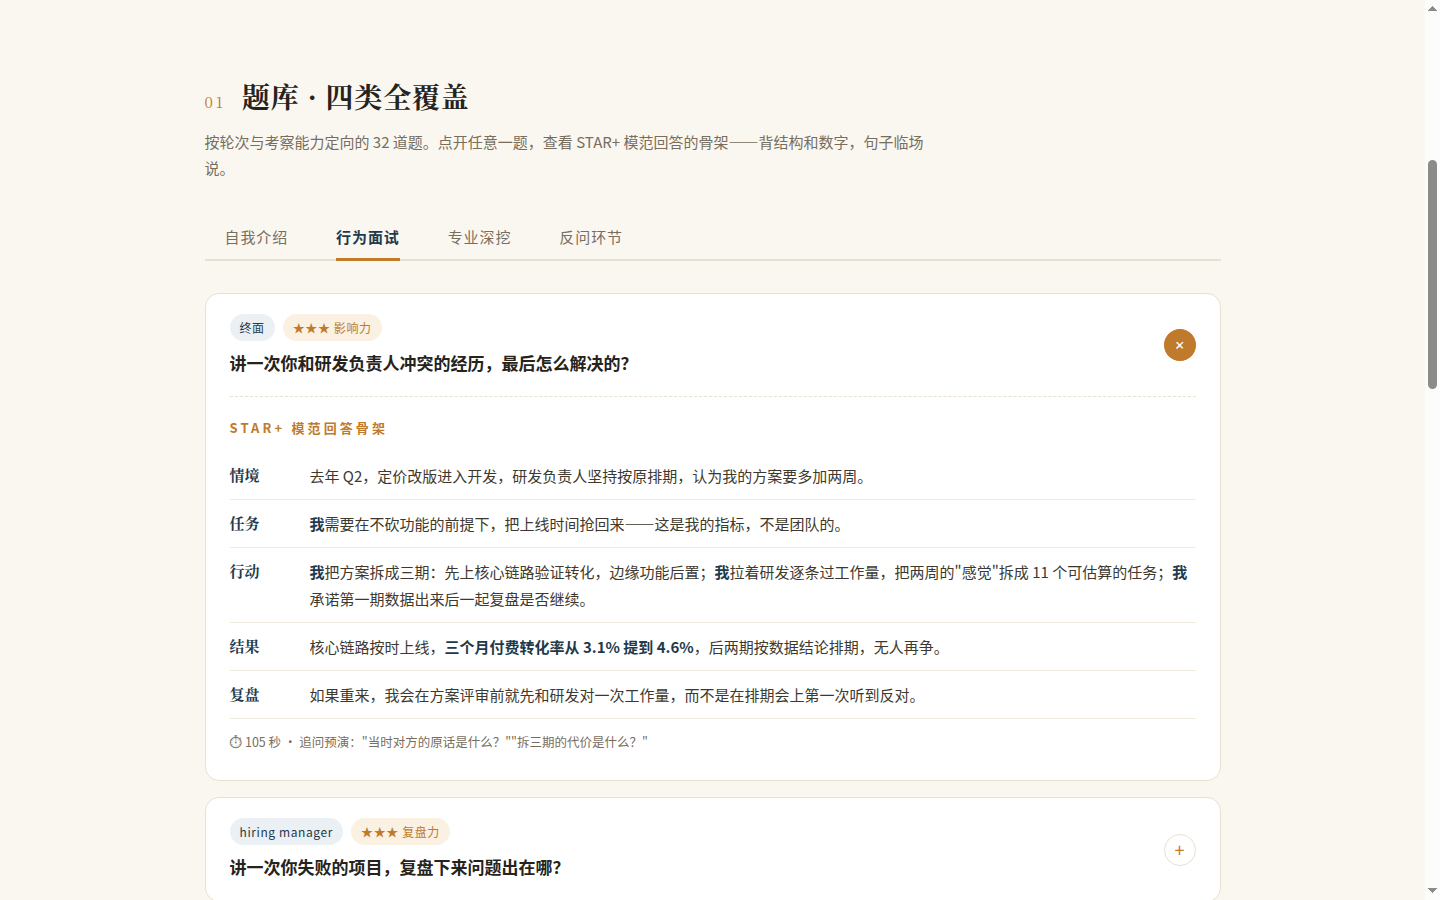Screen dimensions: 1440x900
Task: Click the vertical scrollbar thumb
Action: coord(1432,274)
